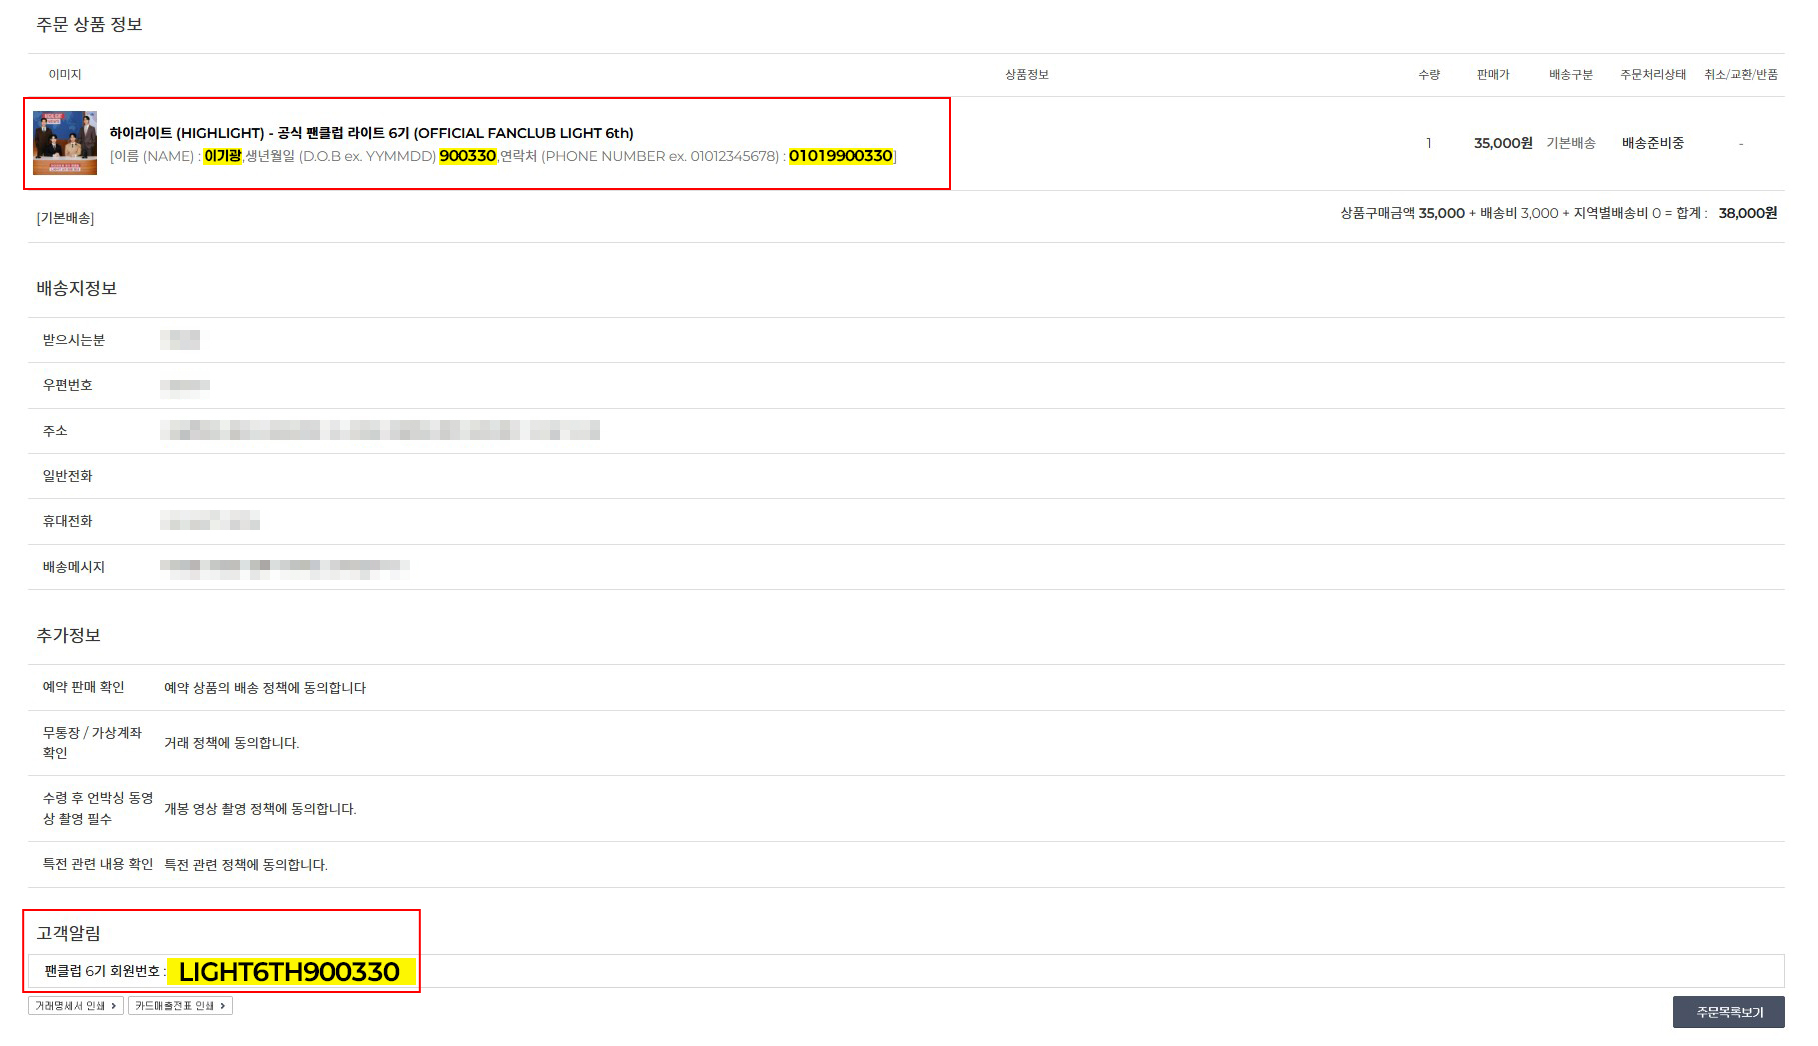This screenshot has width=1818, height=1046.
Task: Click the 주문처리상태 column header
Action: pos(1652,75)
